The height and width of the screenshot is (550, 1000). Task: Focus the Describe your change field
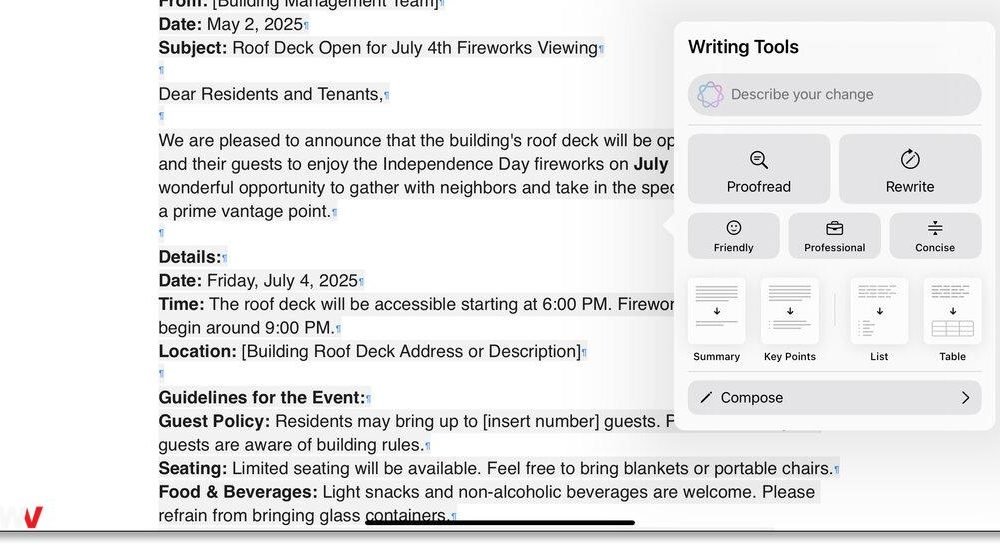[834, 94]
